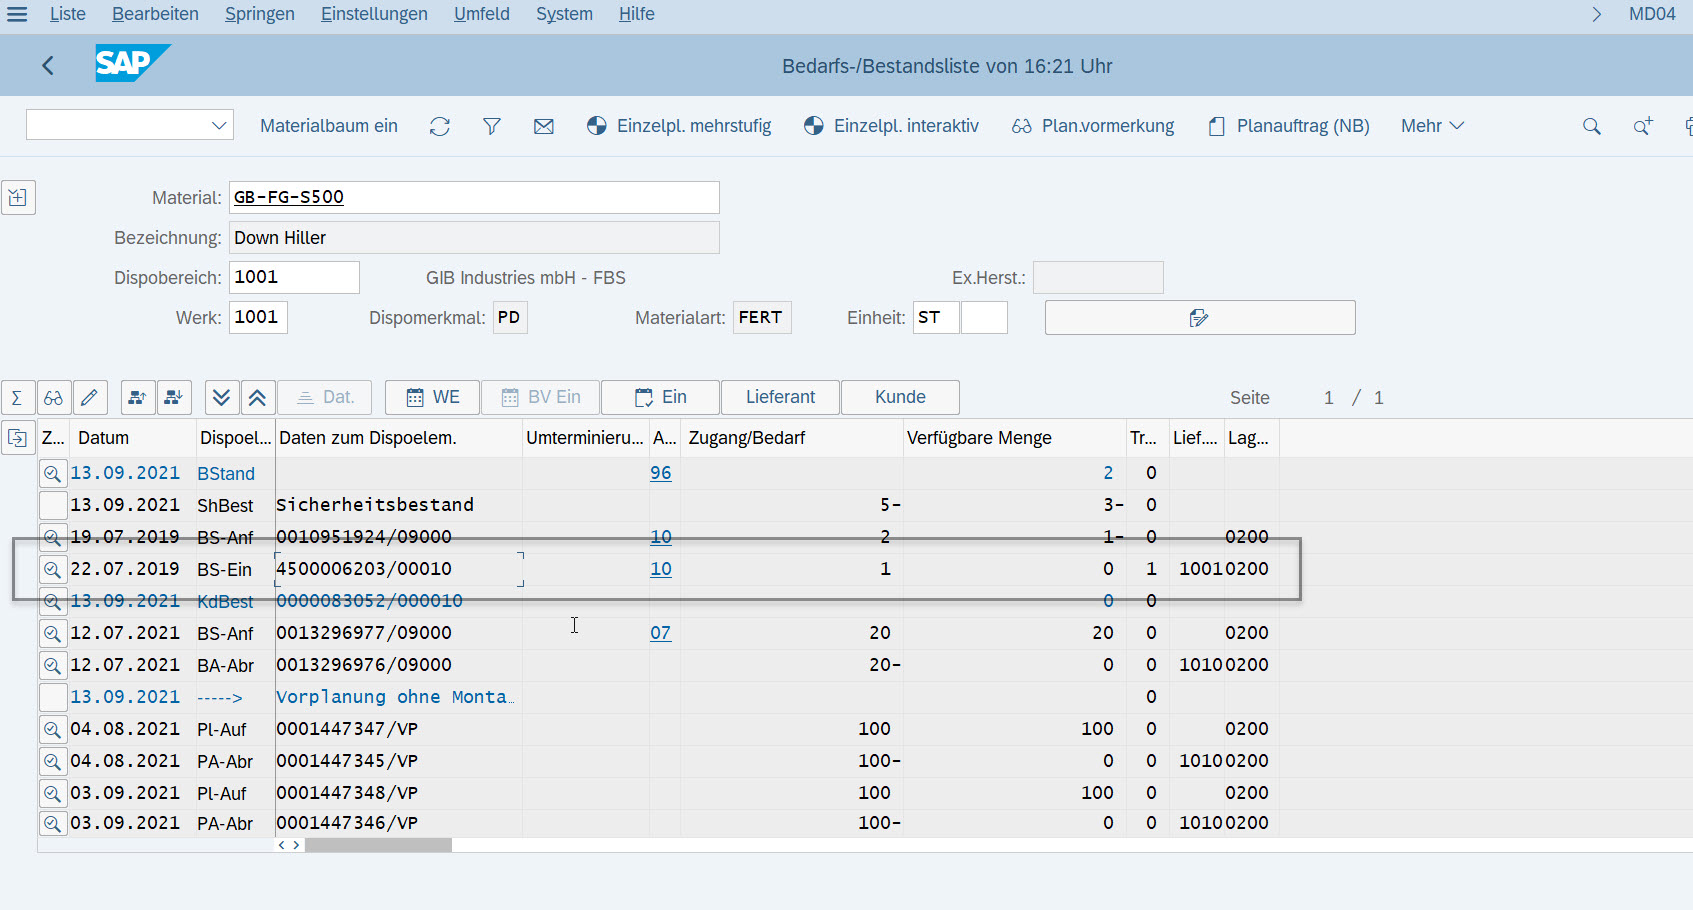Image resolution: width=1693 pixels, height=910 pixels.
Task: Collapse all rows with double-up chevron
Action: (x=257, y=398)
